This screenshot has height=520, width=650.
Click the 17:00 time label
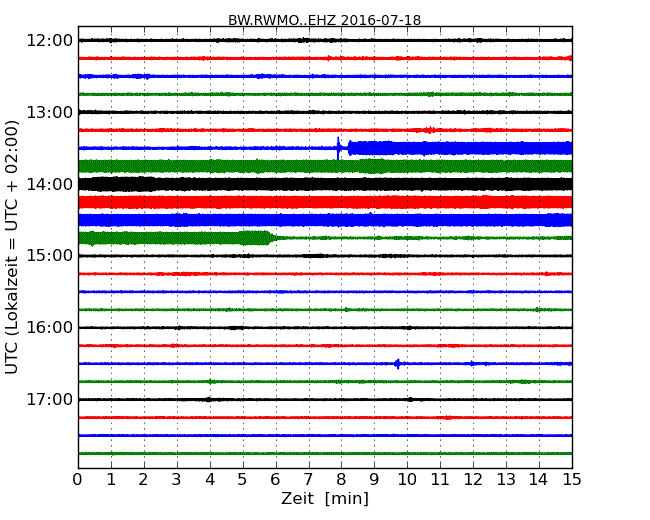click(x=50, y=399)
